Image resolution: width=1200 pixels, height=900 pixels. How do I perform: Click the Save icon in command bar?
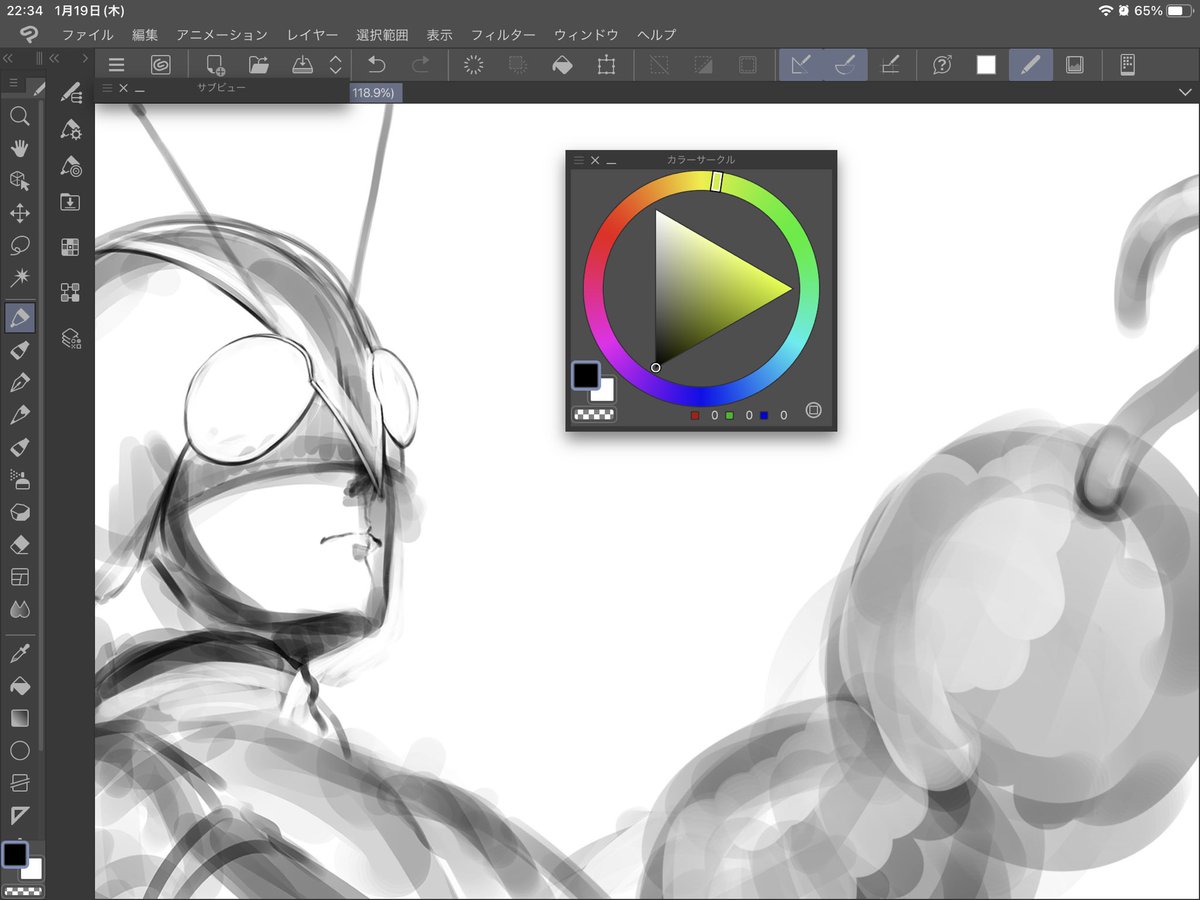(x=303, y=65)
